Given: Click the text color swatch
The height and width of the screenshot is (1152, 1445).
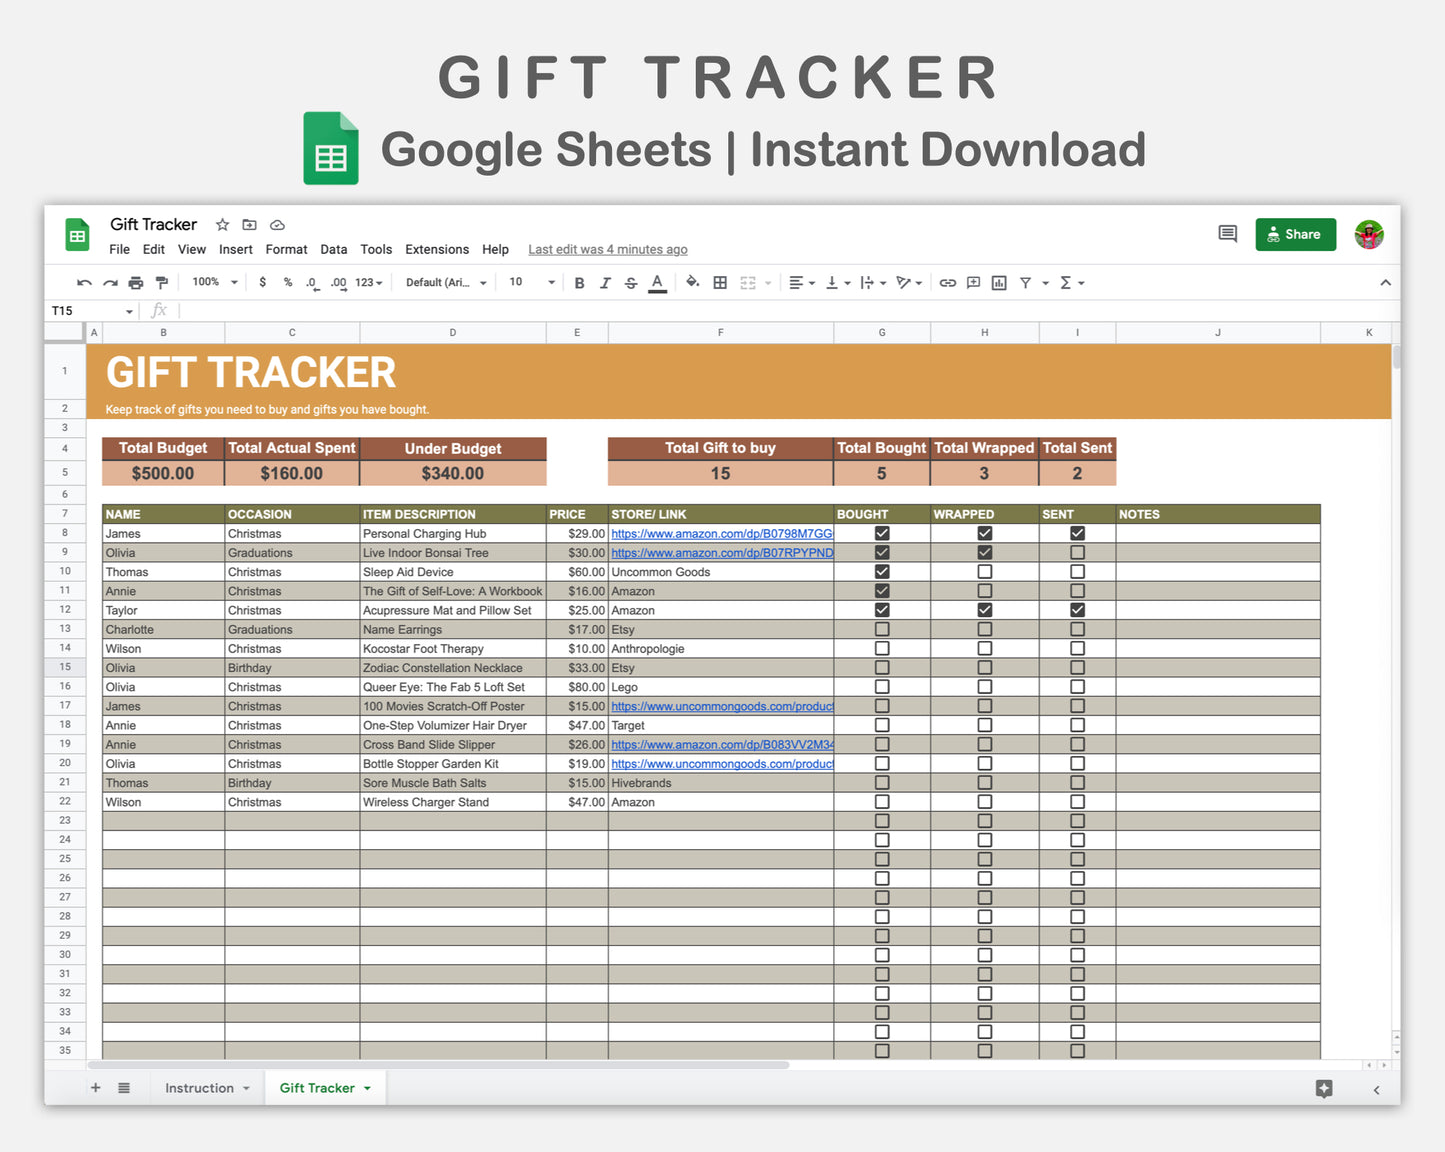Looking at the screenshot, I should (x=657, y=283).
